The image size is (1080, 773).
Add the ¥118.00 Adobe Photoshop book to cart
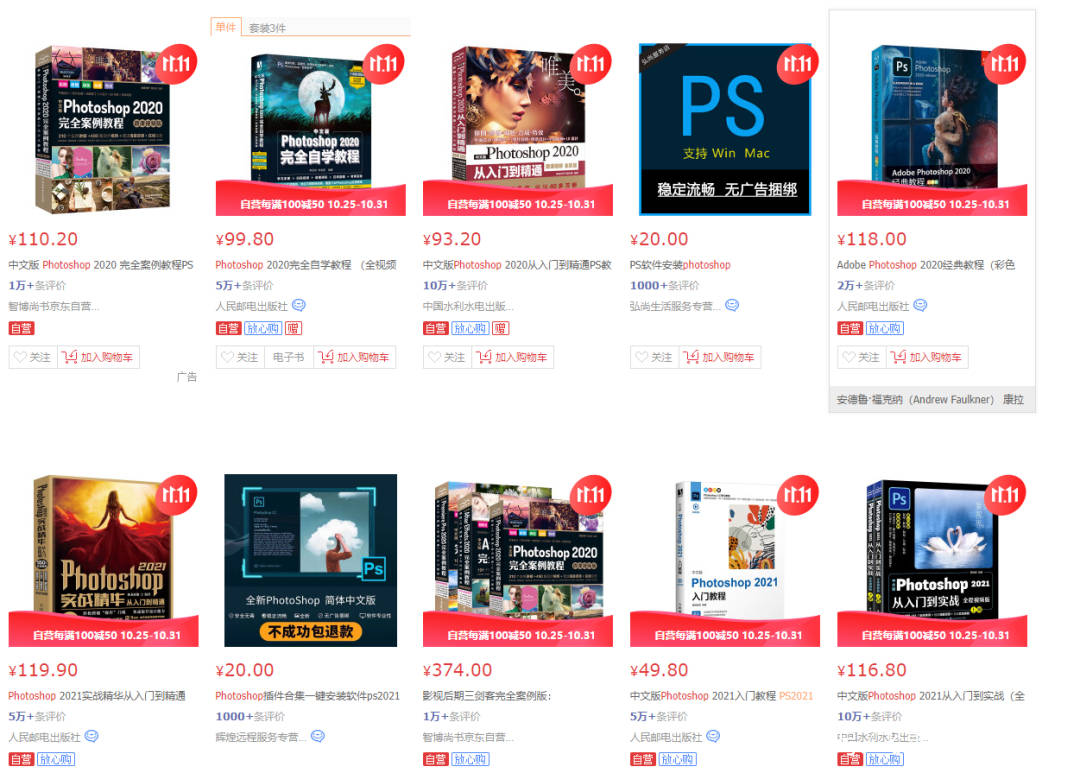tap(927, 357)
